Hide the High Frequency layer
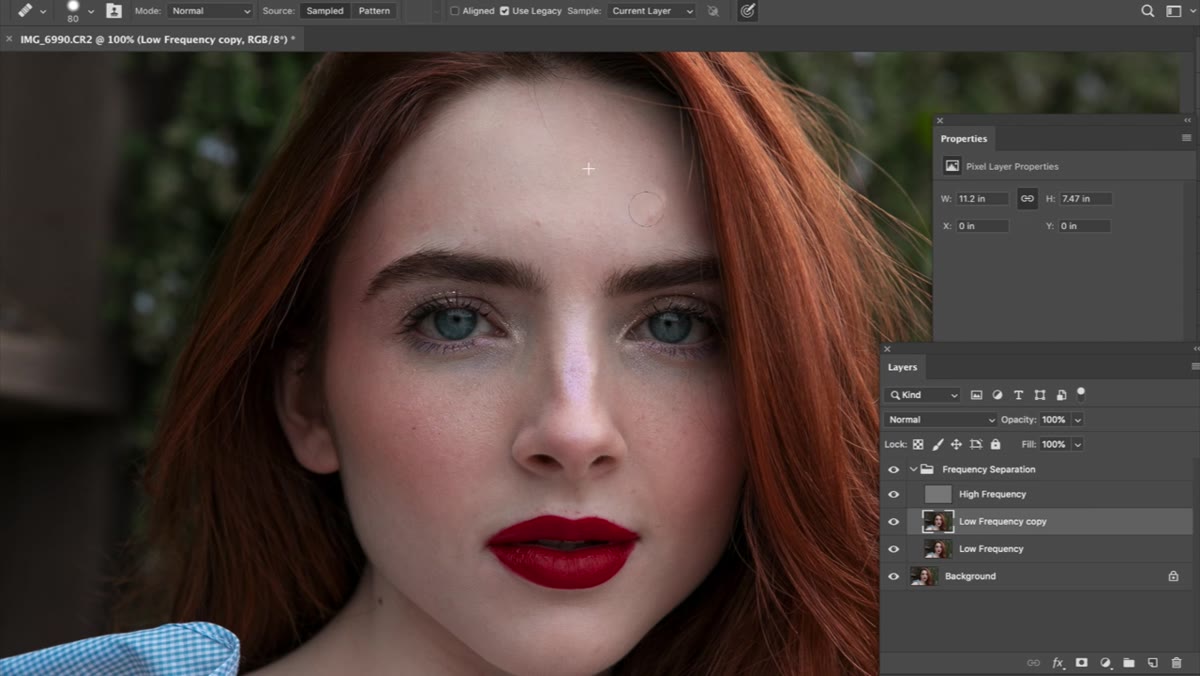 point(894,494)
